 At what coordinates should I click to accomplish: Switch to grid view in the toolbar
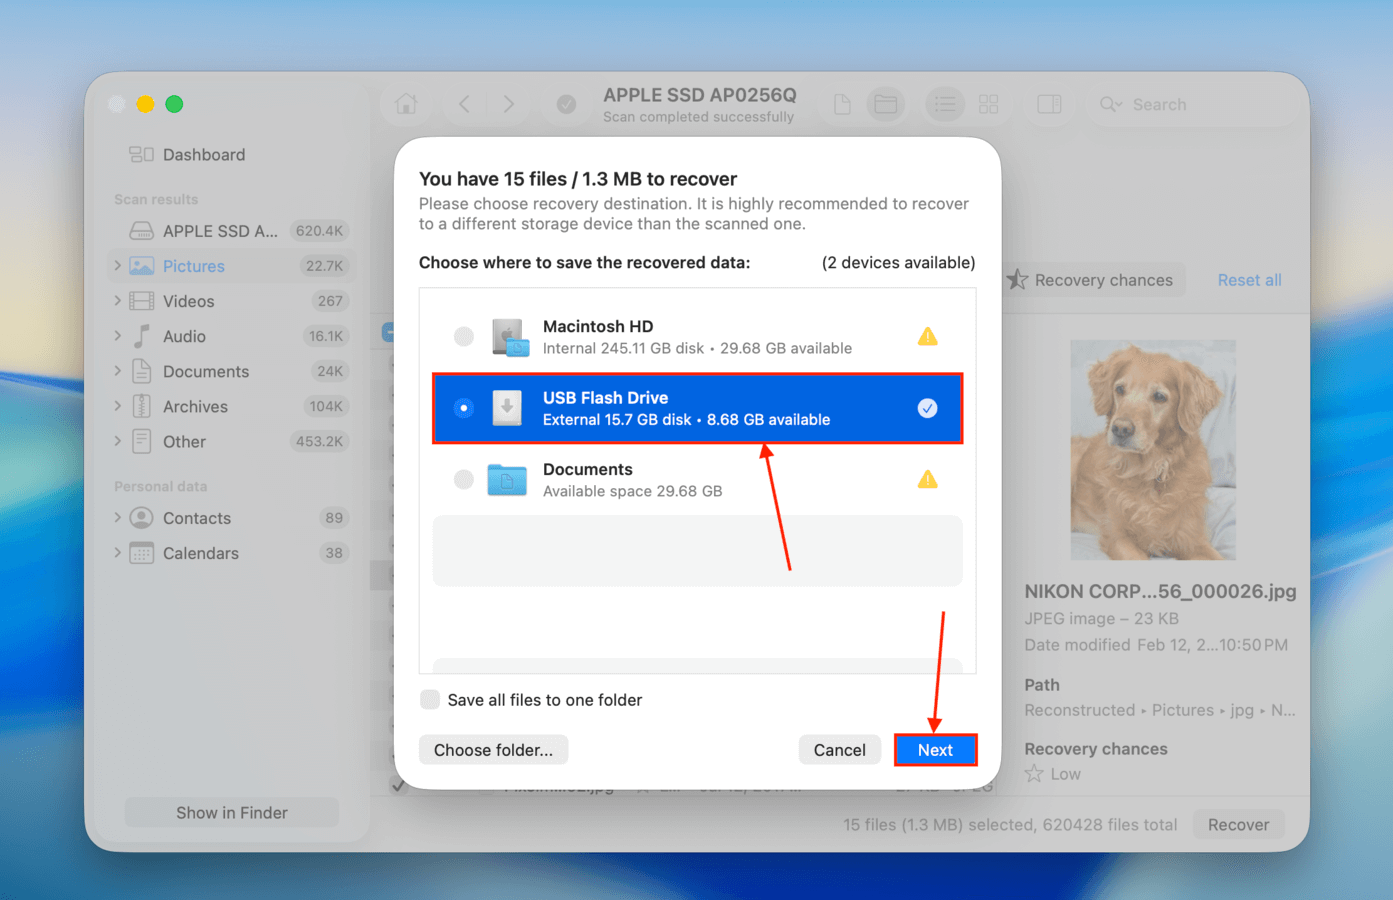click(988, 104)
